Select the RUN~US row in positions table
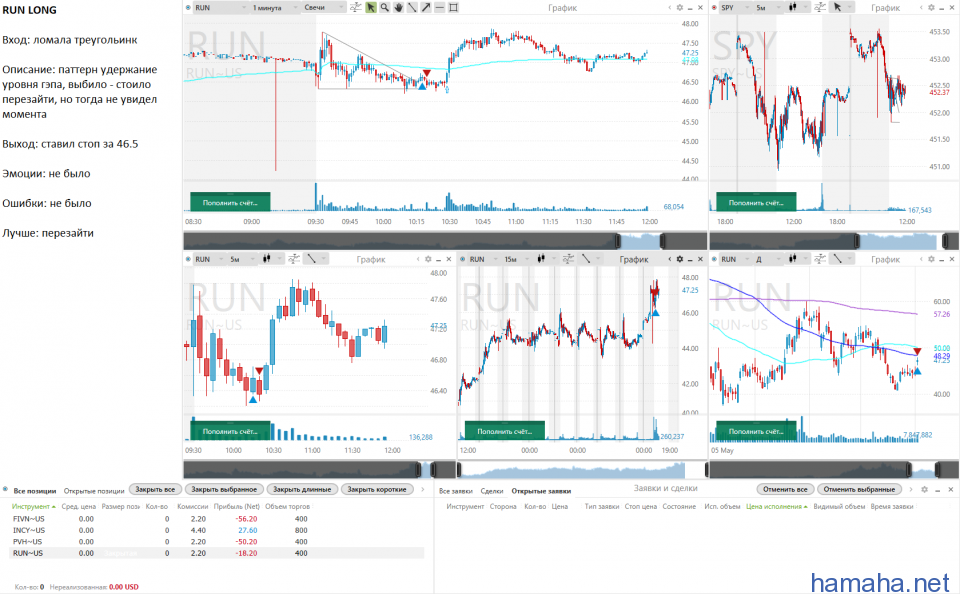 tap(217, 553)
